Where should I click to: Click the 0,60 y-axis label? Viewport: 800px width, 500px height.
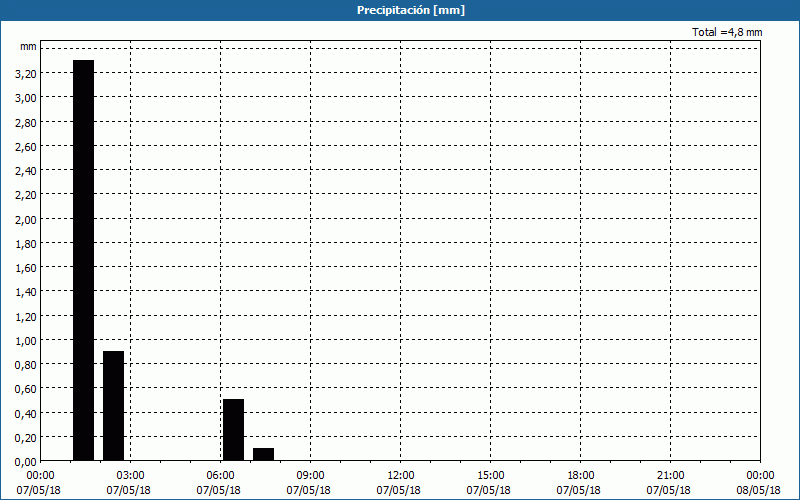tap(26, 389)
